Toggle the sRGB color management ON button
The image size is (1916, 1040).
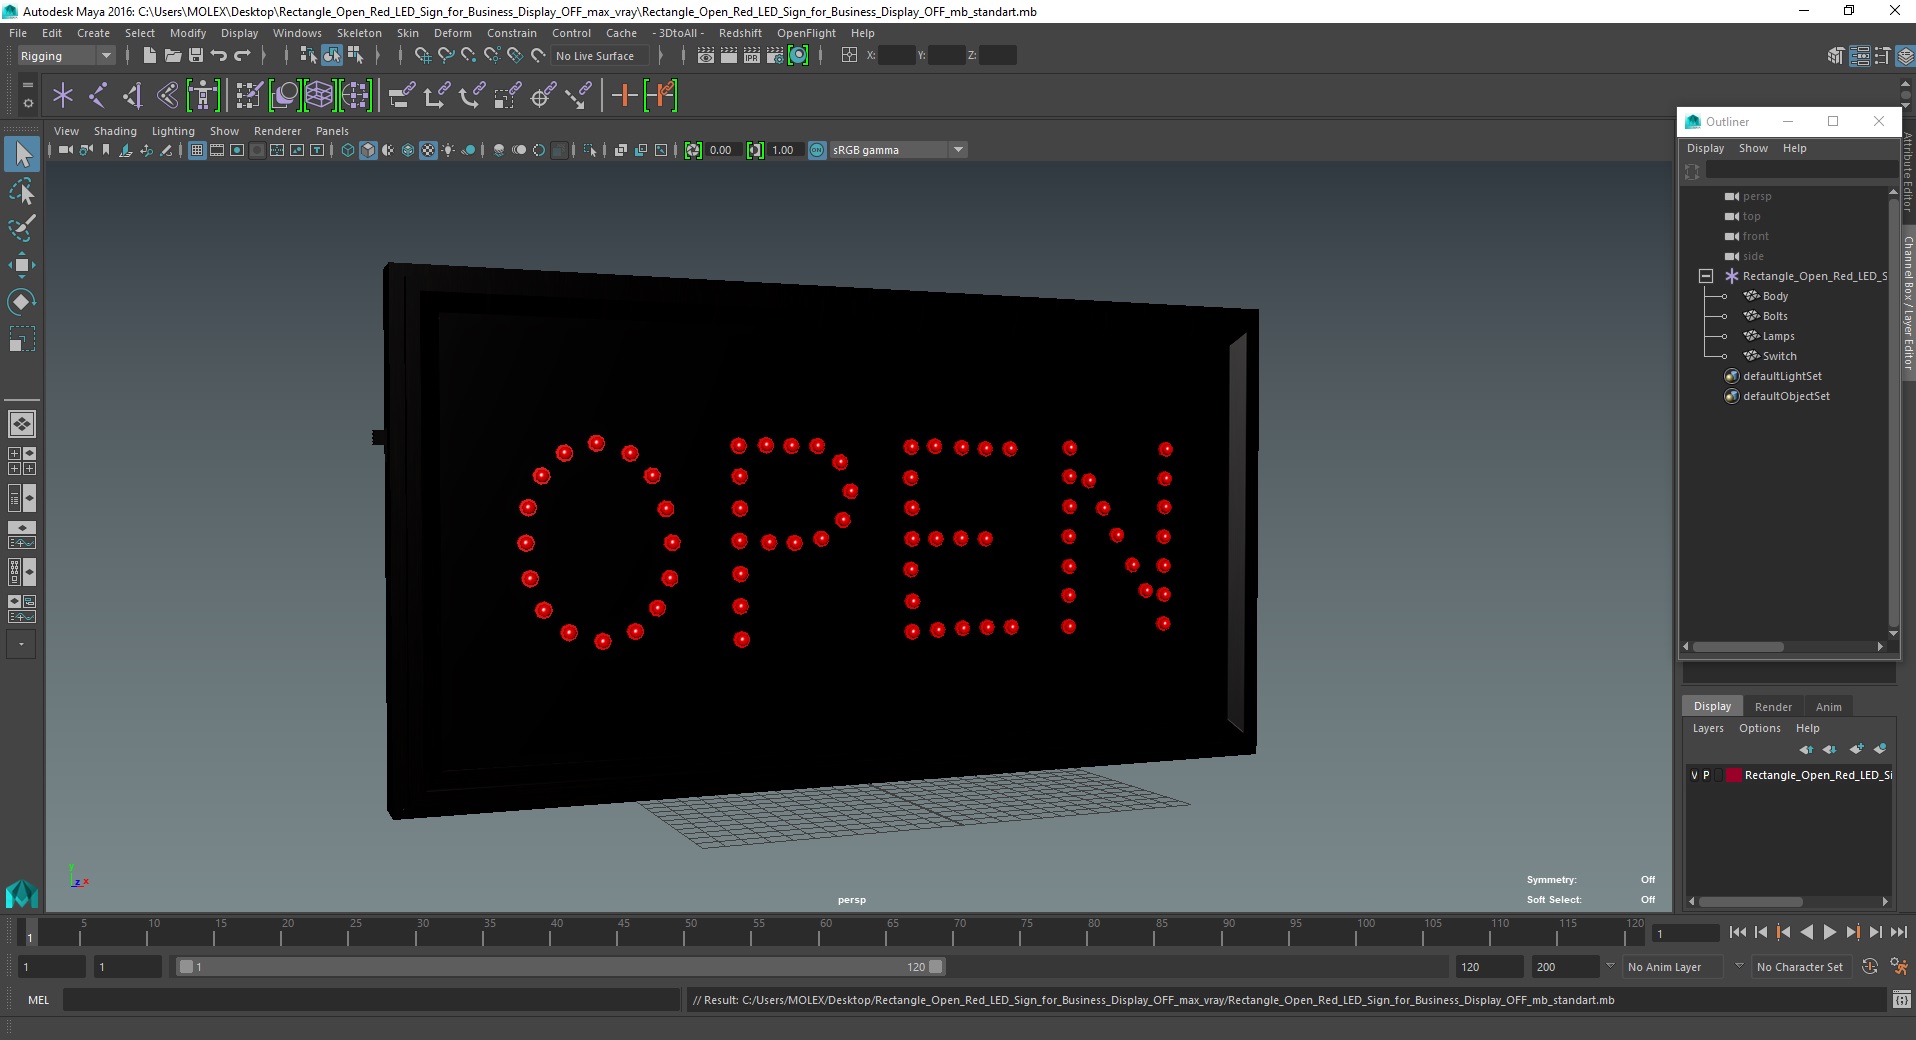[x=817, y=150]
